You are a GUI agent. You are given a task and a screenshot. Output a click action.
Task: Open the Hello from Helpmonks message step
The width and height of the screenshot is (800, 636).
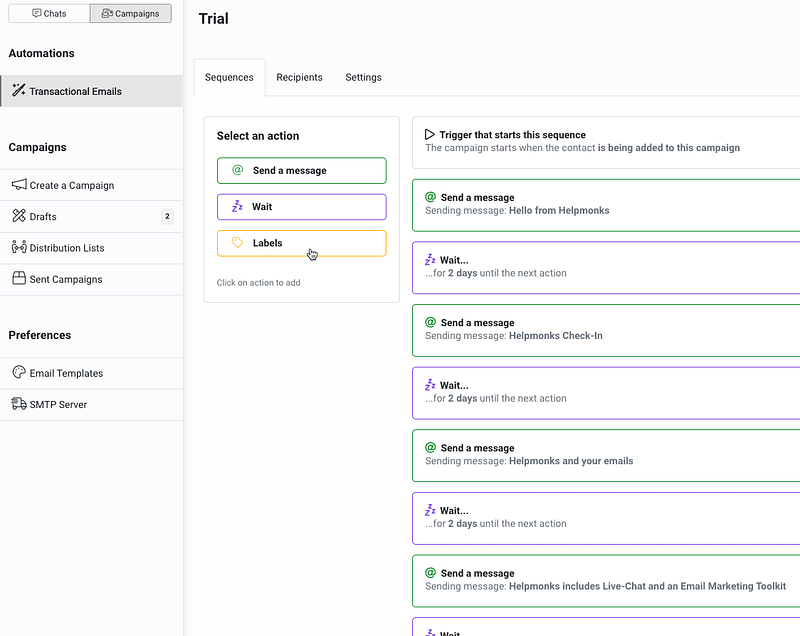[x=606, y=205]
